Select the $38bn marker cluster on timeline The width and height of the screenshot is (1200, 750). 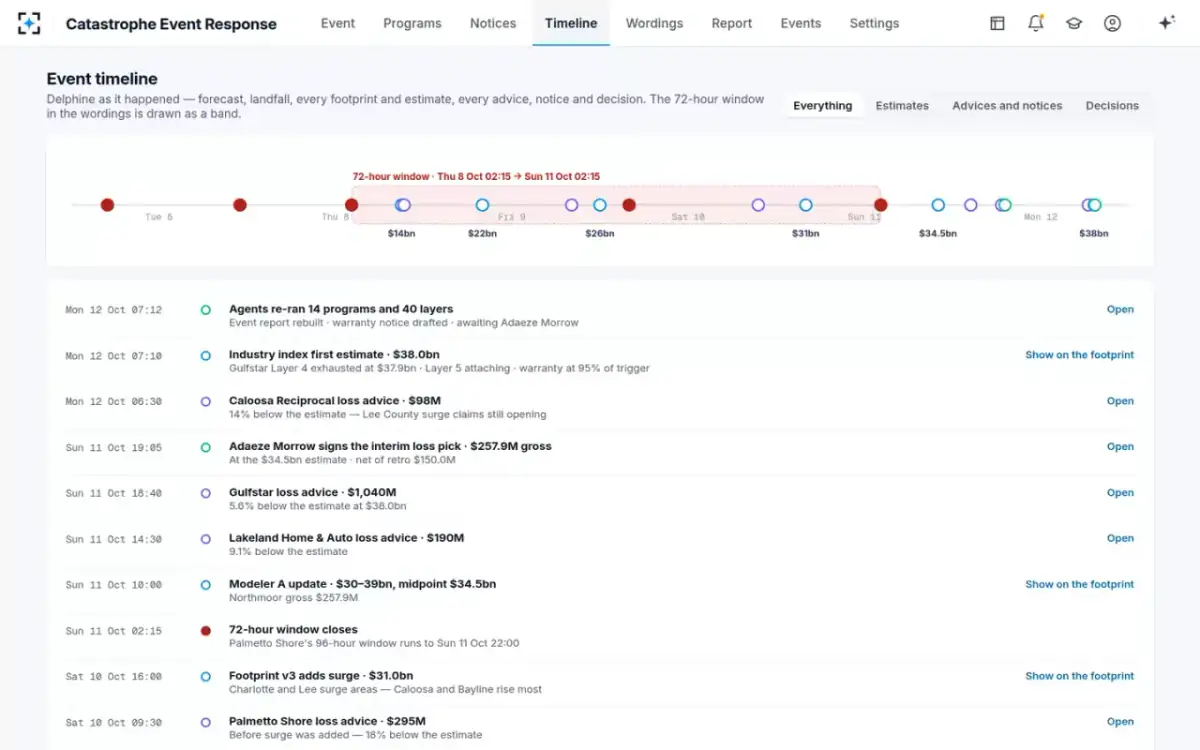point(1092,205)
